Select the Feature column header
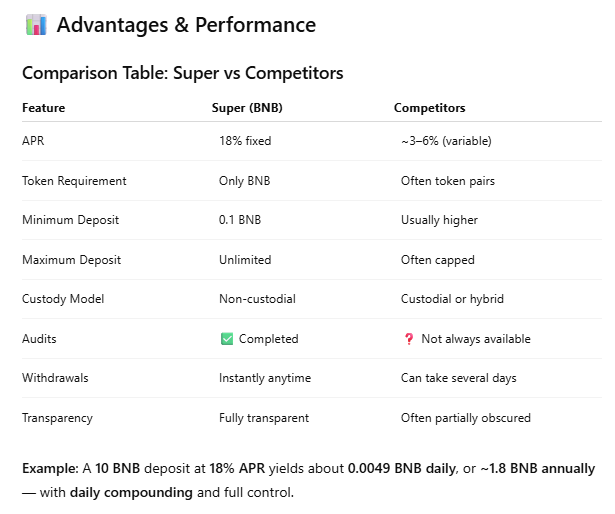615x514 pixels. [44, 108]
